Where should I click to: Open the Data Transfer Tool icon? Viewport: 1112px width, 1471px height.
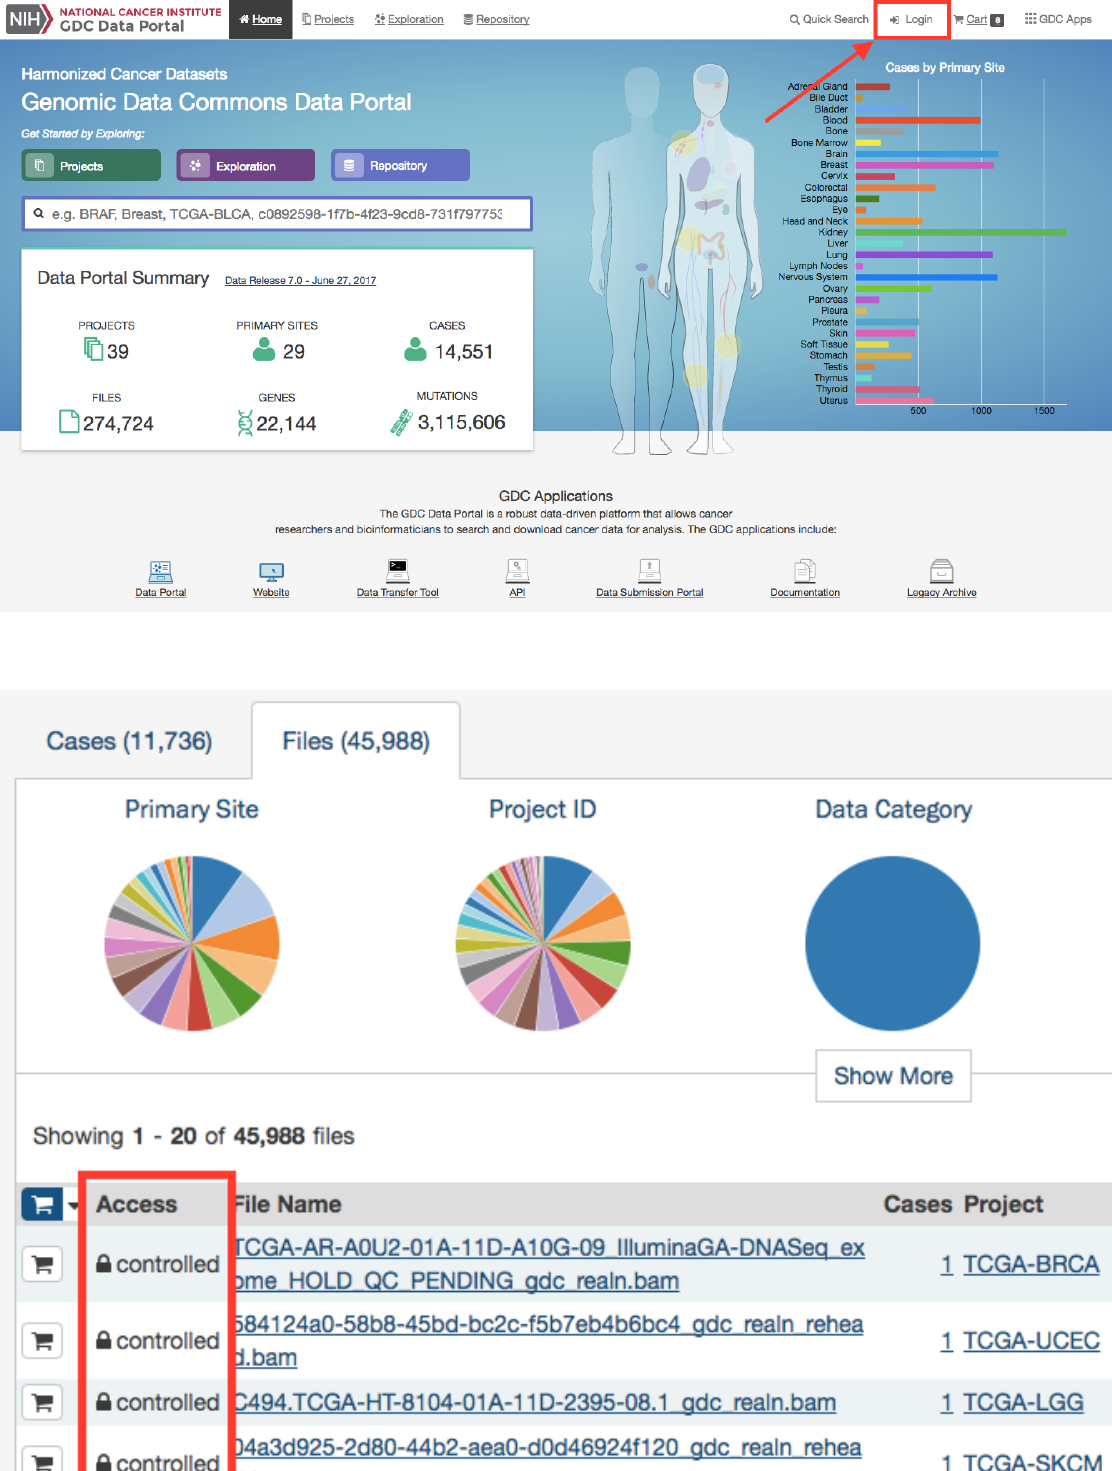[398, 571]
